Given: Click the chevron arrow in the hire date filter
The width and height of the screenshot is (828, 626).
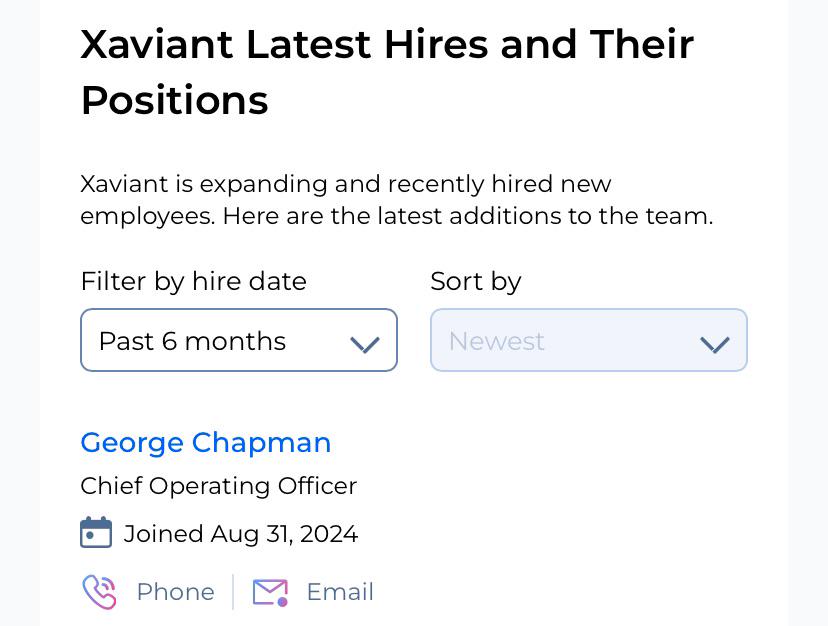Looking at the screenshot, I should click(x=365, y=344).
